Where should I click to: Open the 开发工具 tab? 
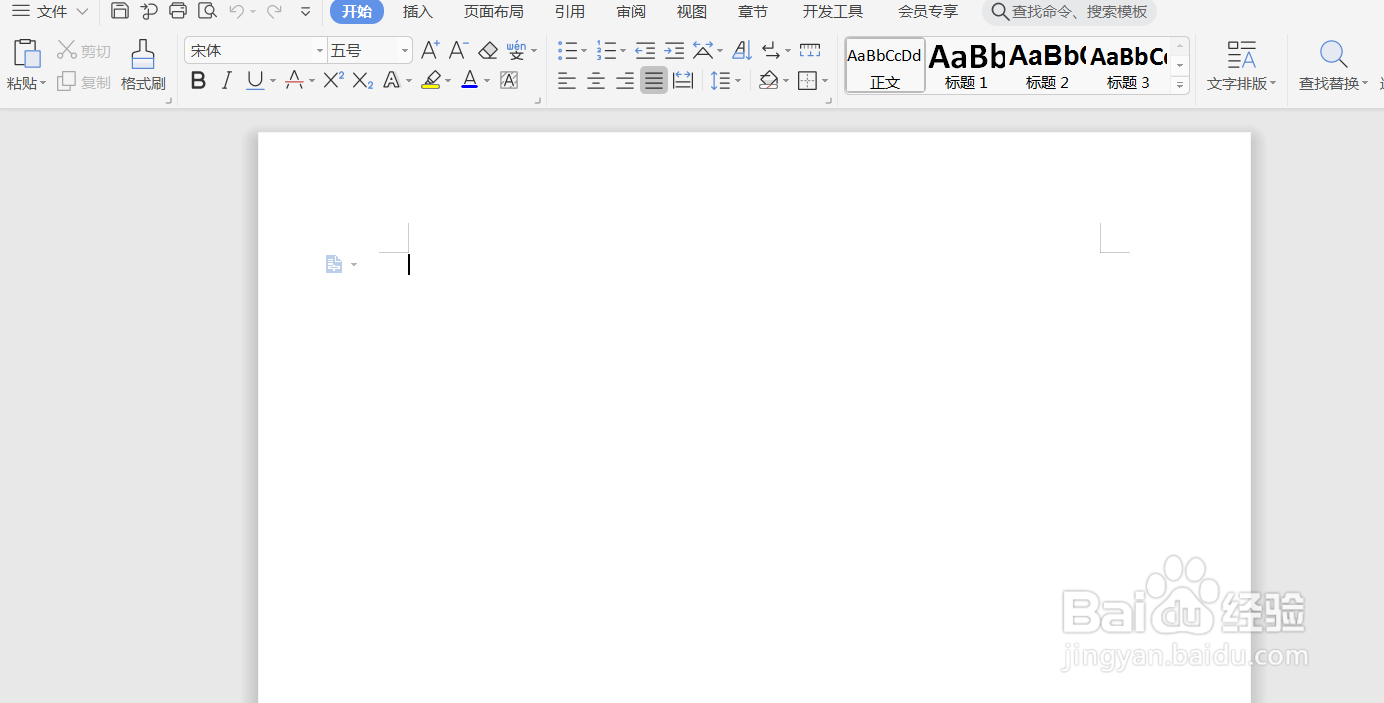tap(833, 12)
